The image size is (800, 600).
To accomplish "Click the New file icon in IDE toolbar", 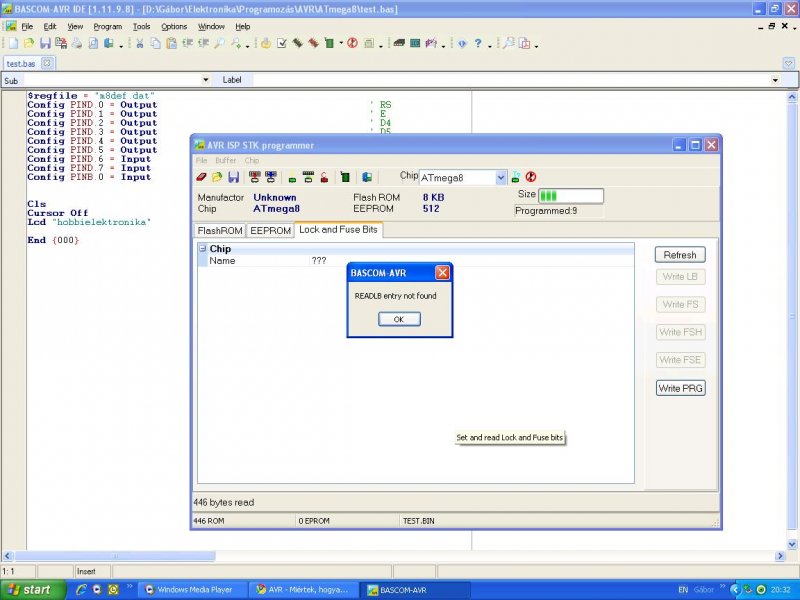I will [x=13, y=43].
